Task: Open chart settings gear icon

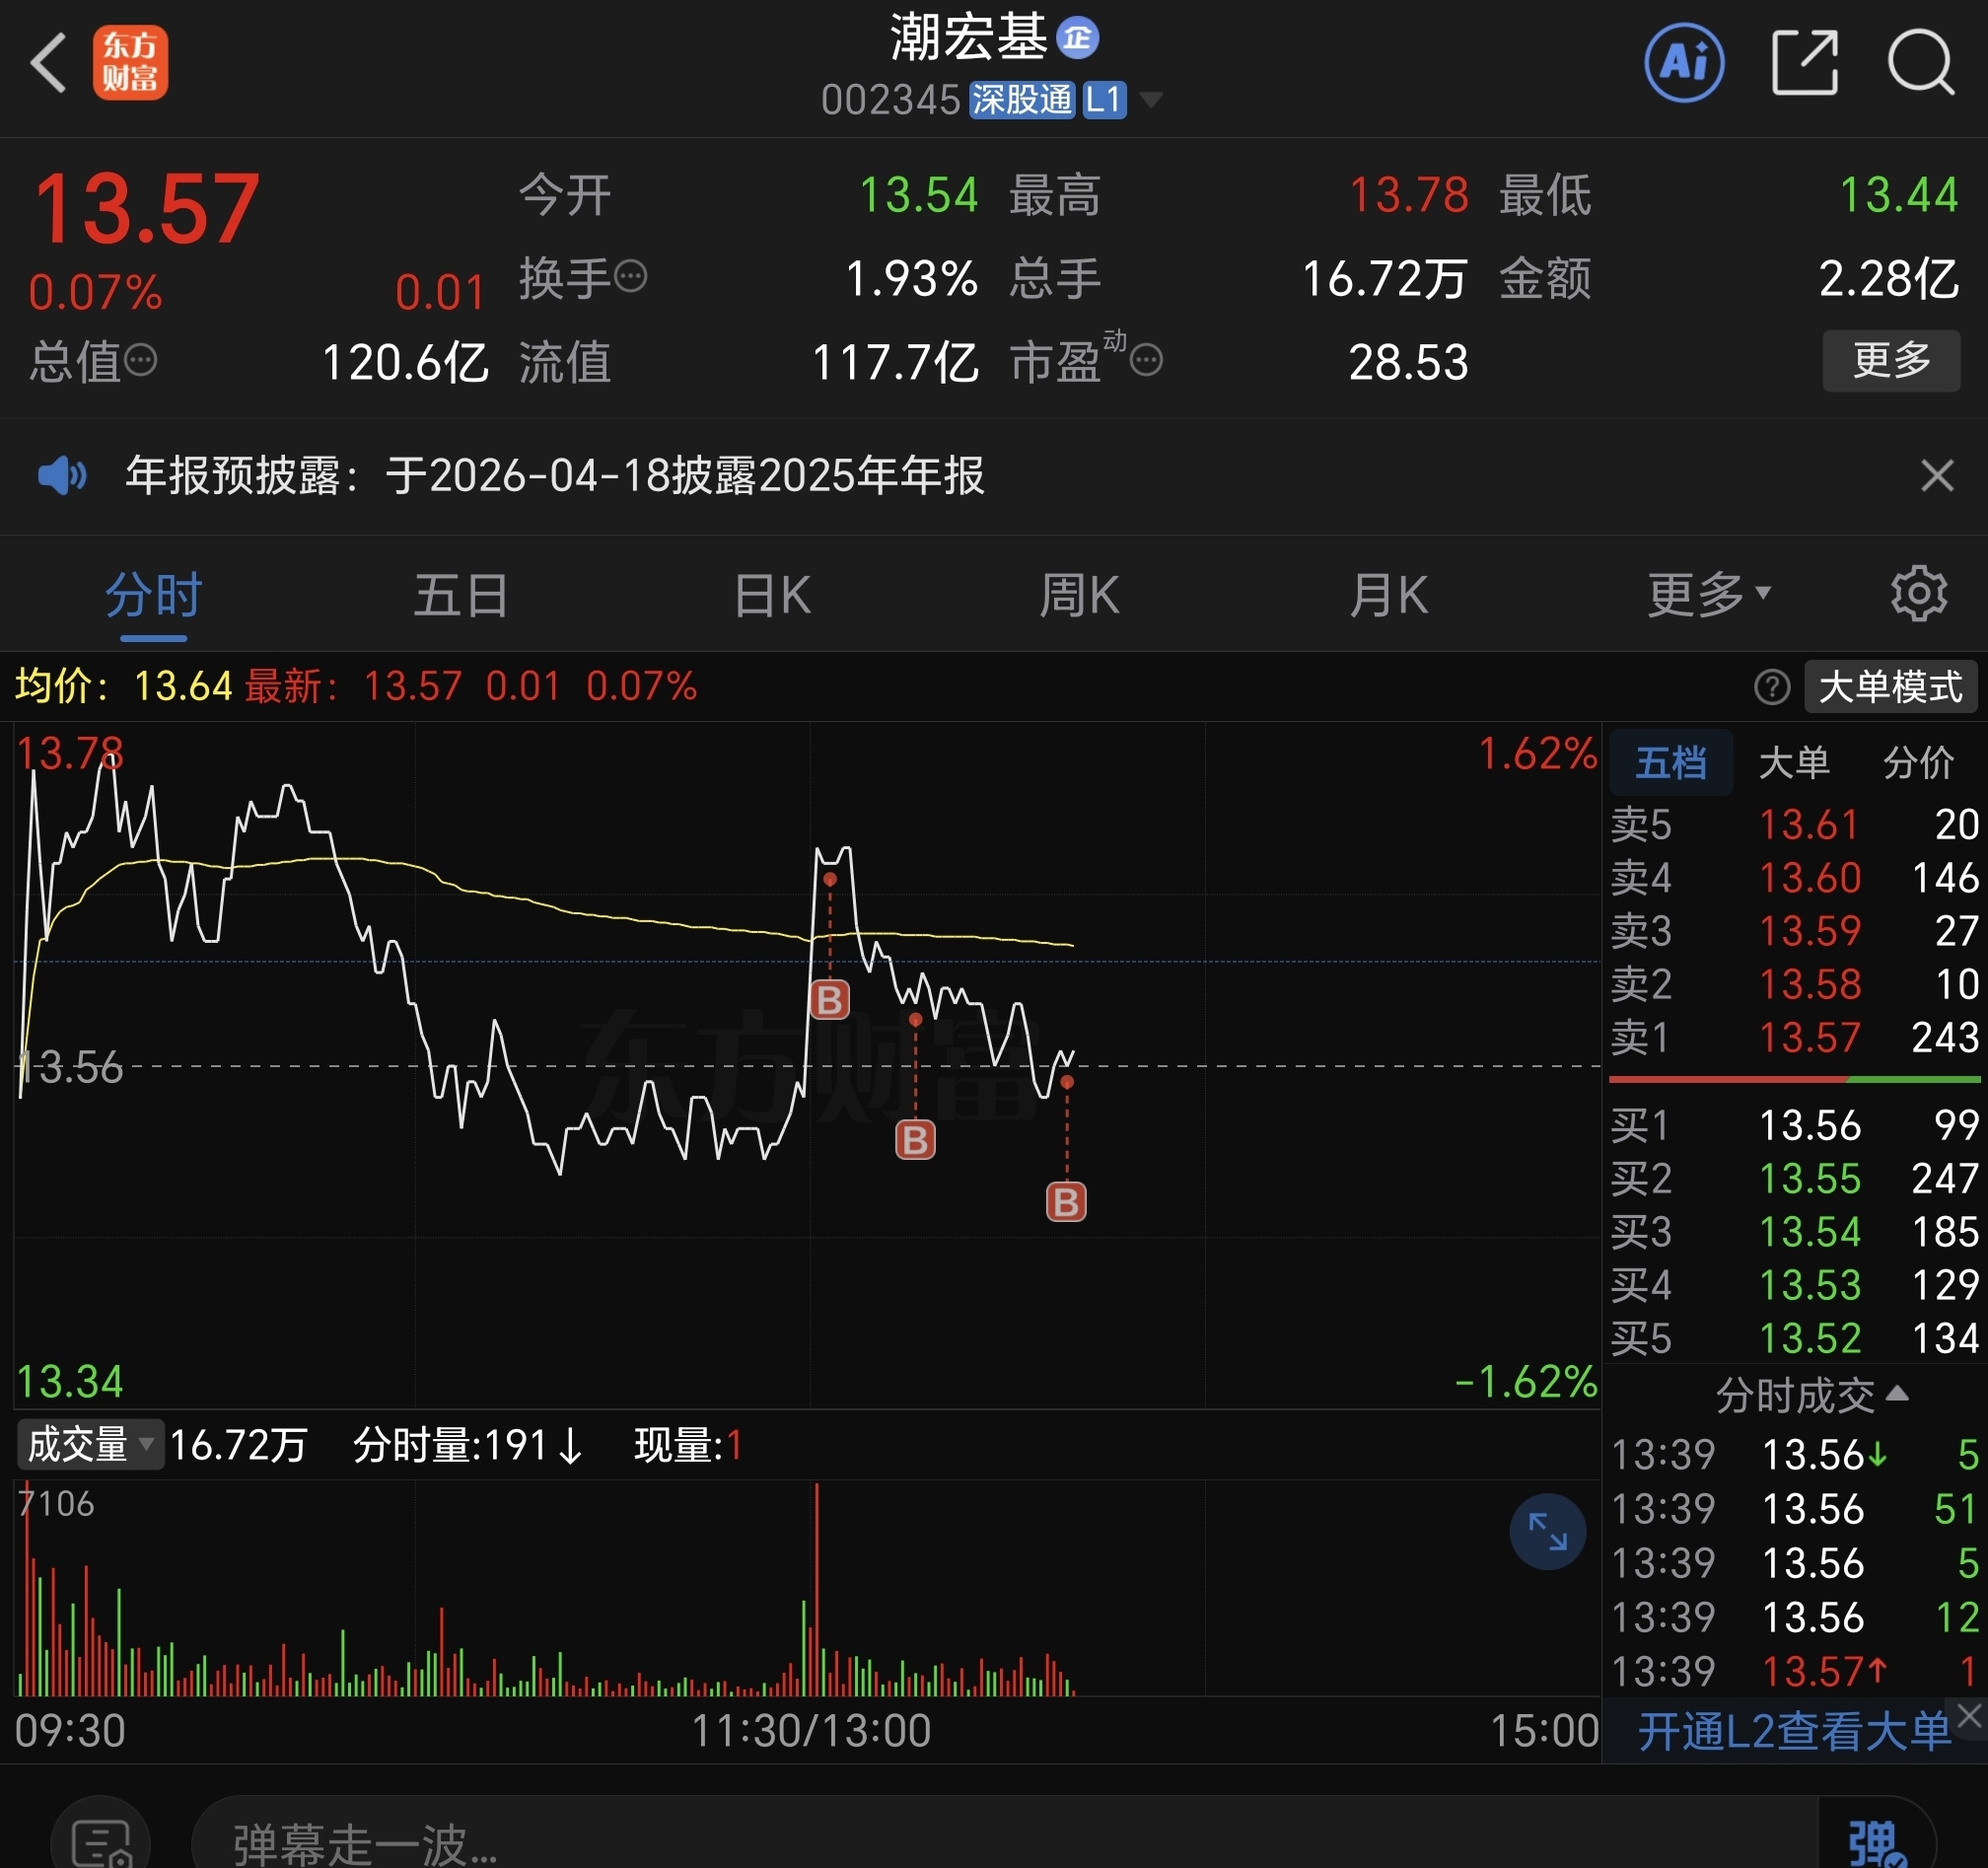Action: pyautogui.click(x=1918, y=595)
